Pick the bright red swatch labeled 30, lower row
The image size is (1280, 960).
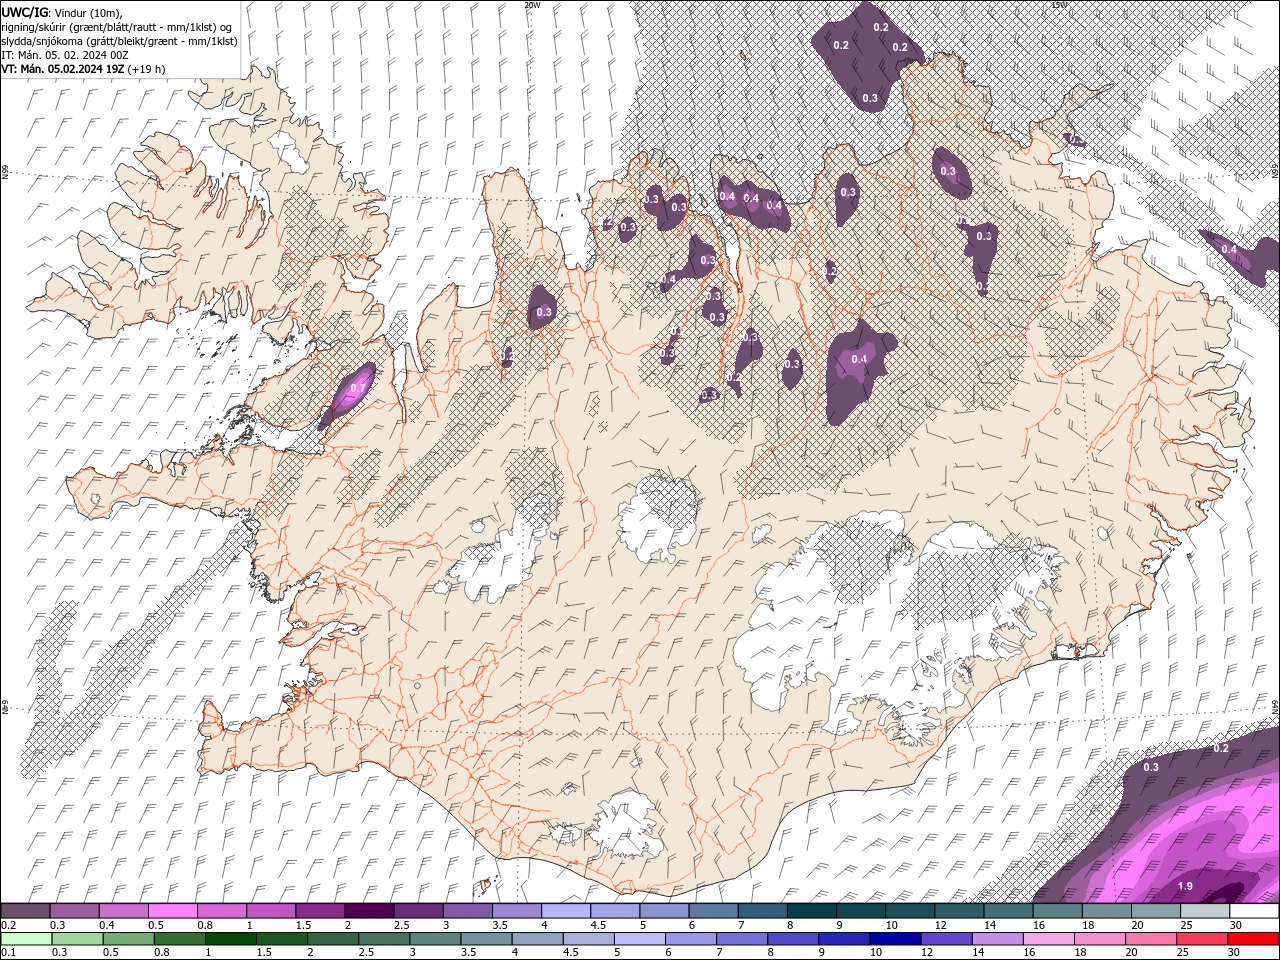click(1252, 939)
